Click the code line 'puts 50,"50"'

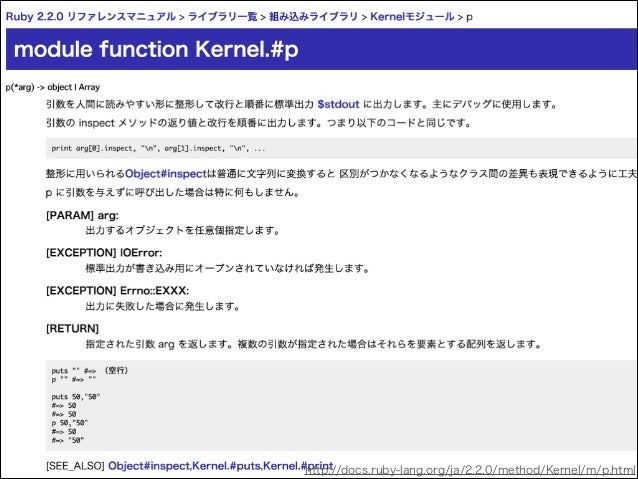tap(76, 396)
